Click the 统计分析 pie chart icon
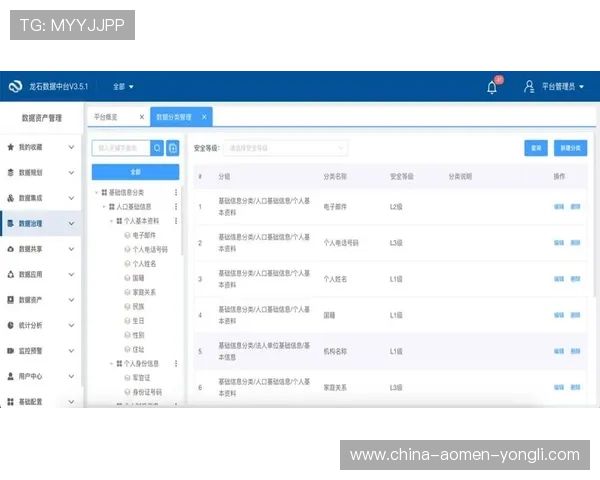Image resolution: width=600 pixels, height=480 pixels. point(11,325)
